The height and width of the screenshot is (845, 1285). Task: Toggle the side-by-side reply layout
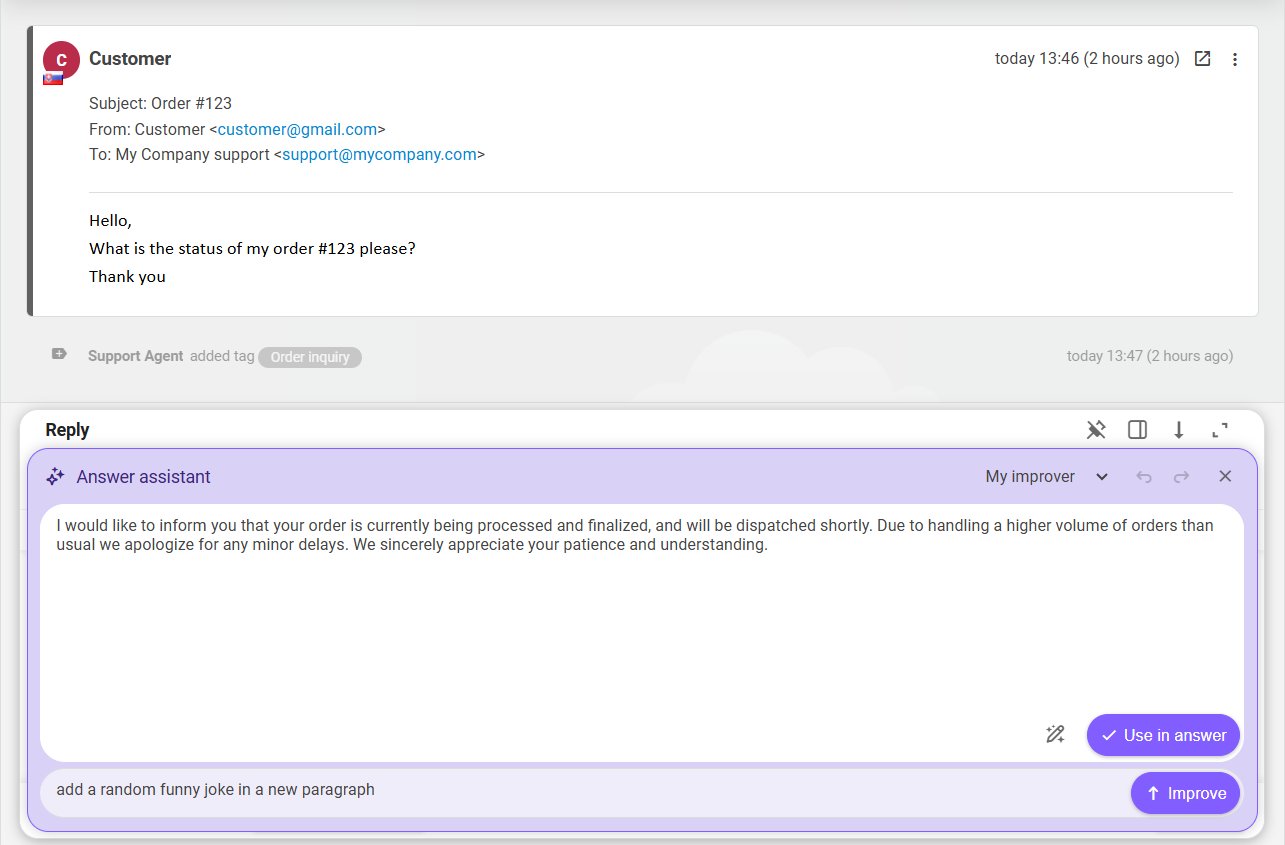tap(1137, 429)
